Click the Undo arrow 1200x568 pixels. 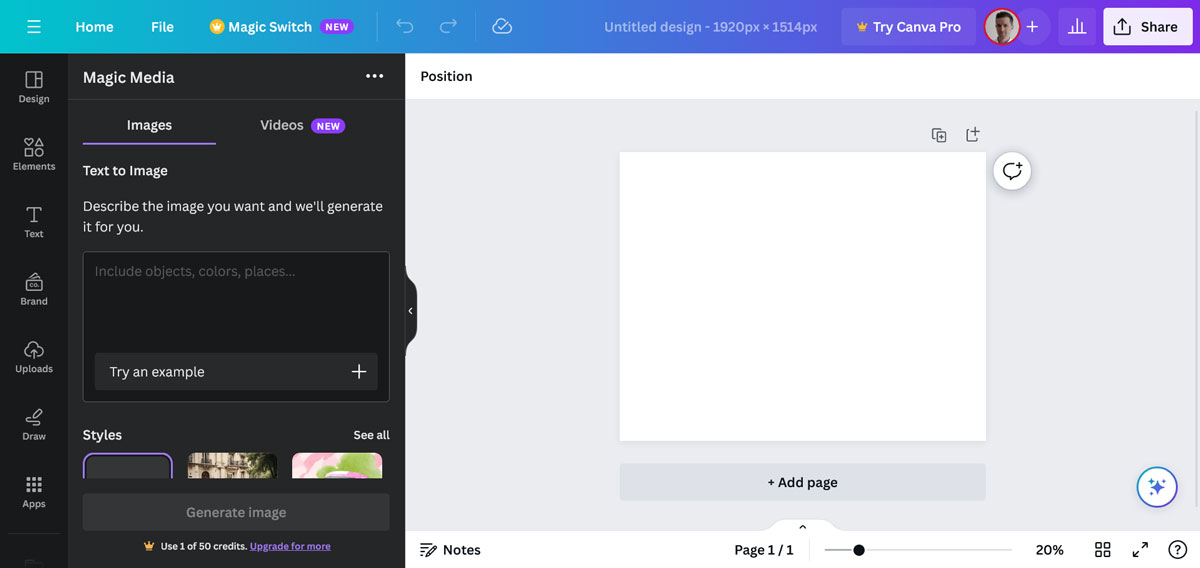tap(405, 27)
